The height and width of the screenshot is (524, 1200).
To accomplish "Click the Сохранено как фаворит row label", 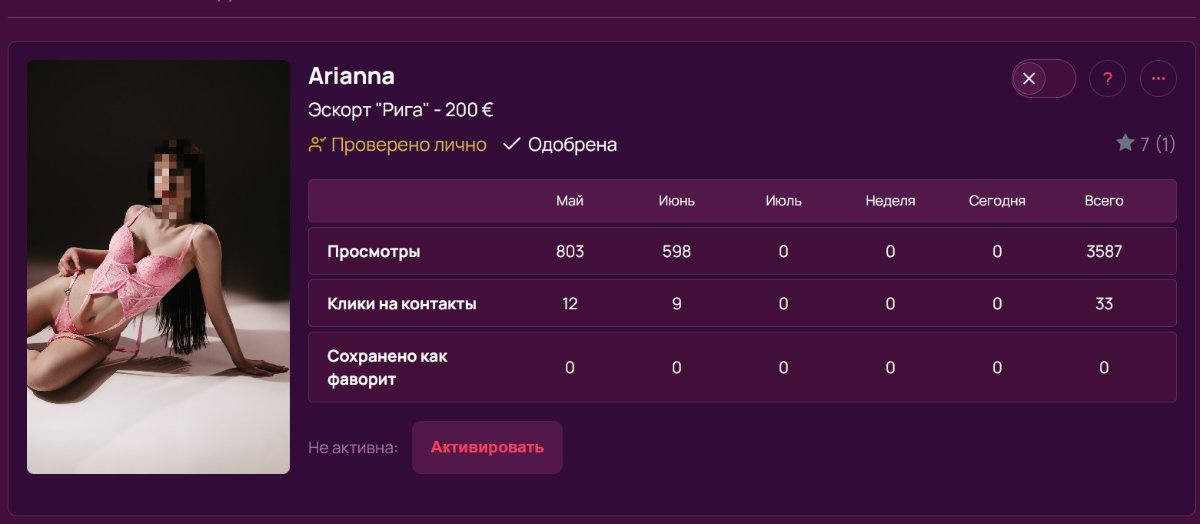I will coord(388,368).
